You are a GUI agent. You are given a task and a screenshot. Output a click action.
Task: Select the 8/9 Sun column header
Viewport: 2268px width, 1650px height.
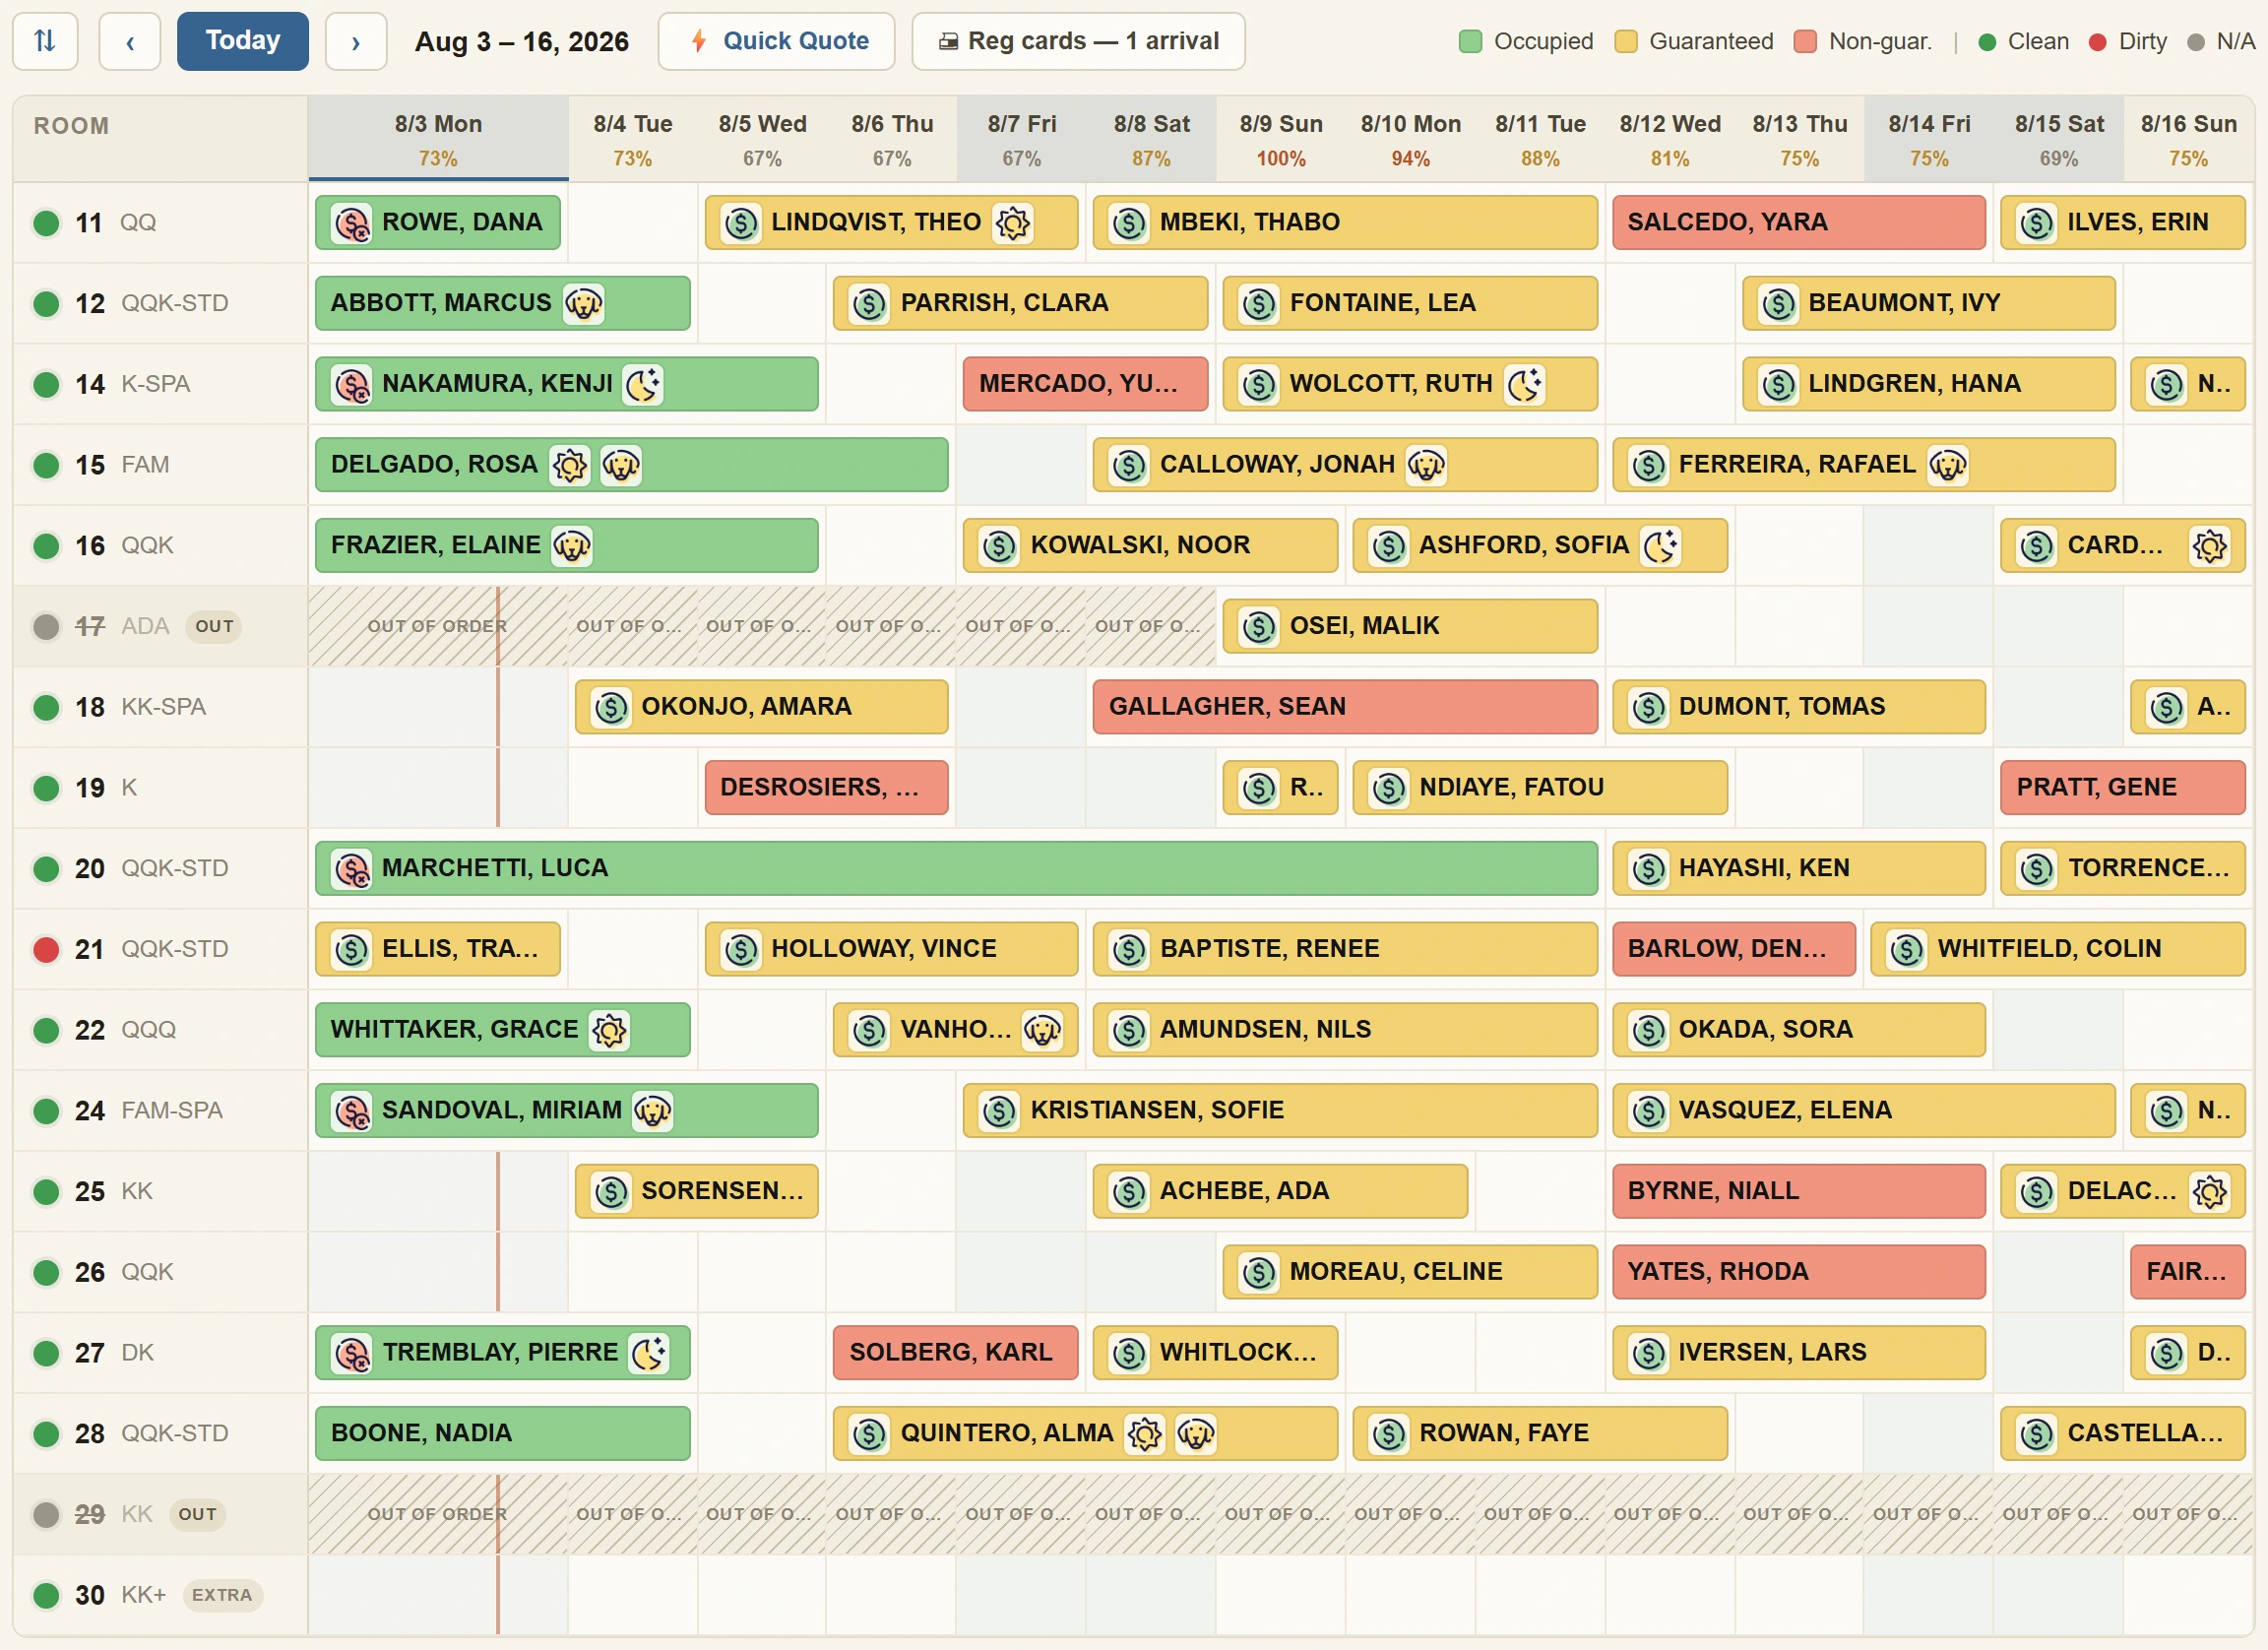click(1281, 139)
